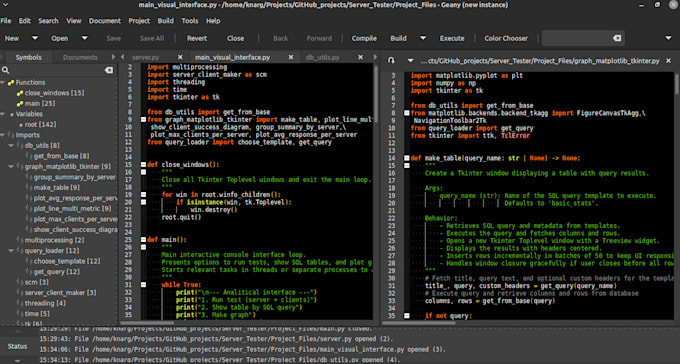Click the New toolbar button
The image size is (680, 364).
(x=12, y=38)
